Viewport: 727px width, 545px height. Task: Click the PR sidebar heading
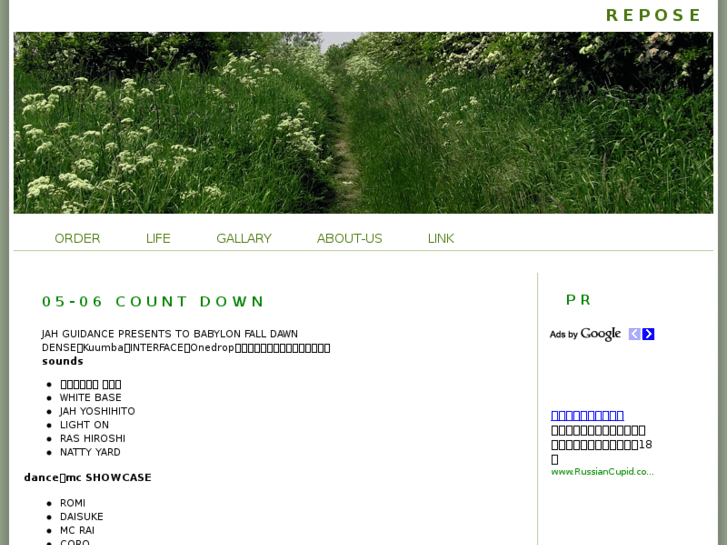578,300
